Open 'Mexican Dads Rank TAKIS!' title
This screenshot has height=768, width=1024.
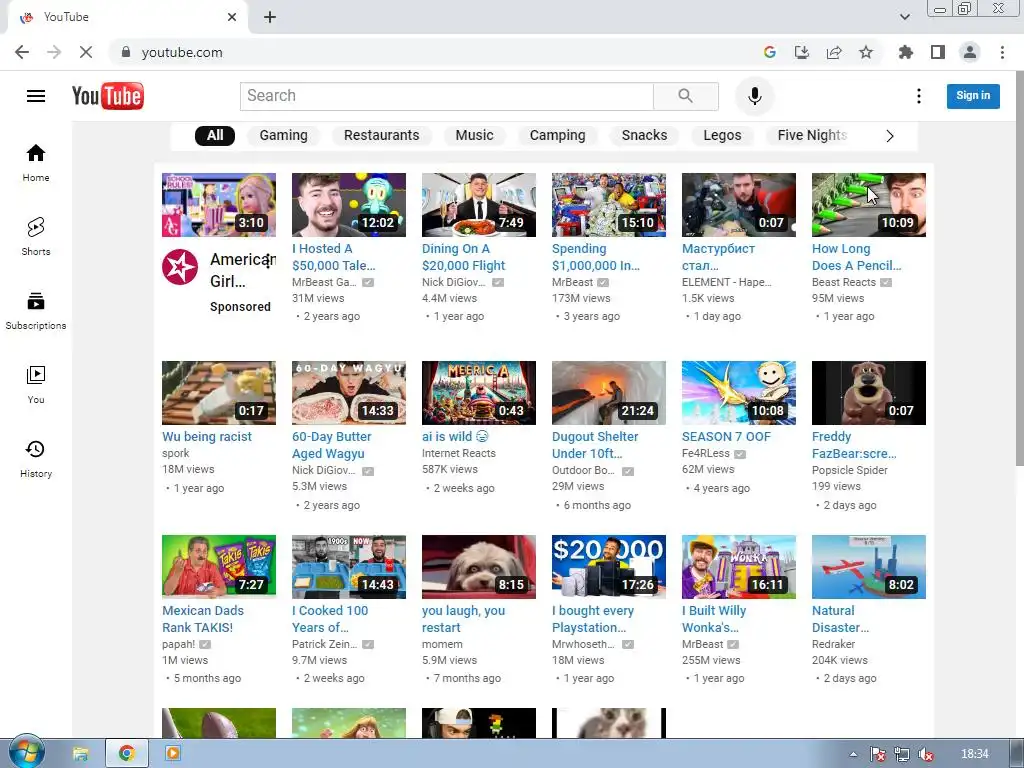(x=202, y=619)
